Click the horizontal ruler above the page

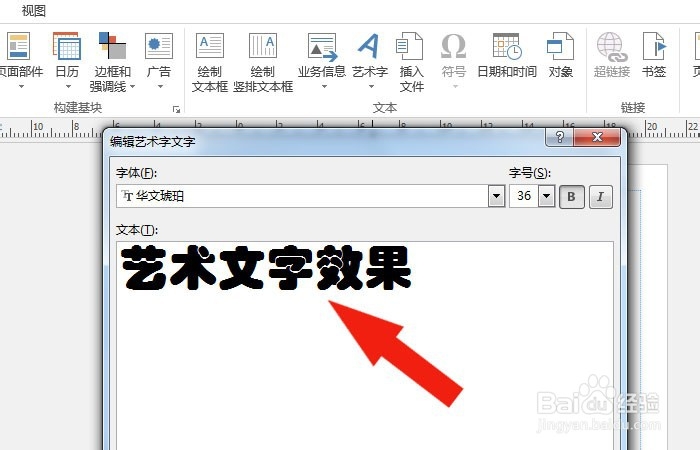pyautogui.click(x=350, y=125)
